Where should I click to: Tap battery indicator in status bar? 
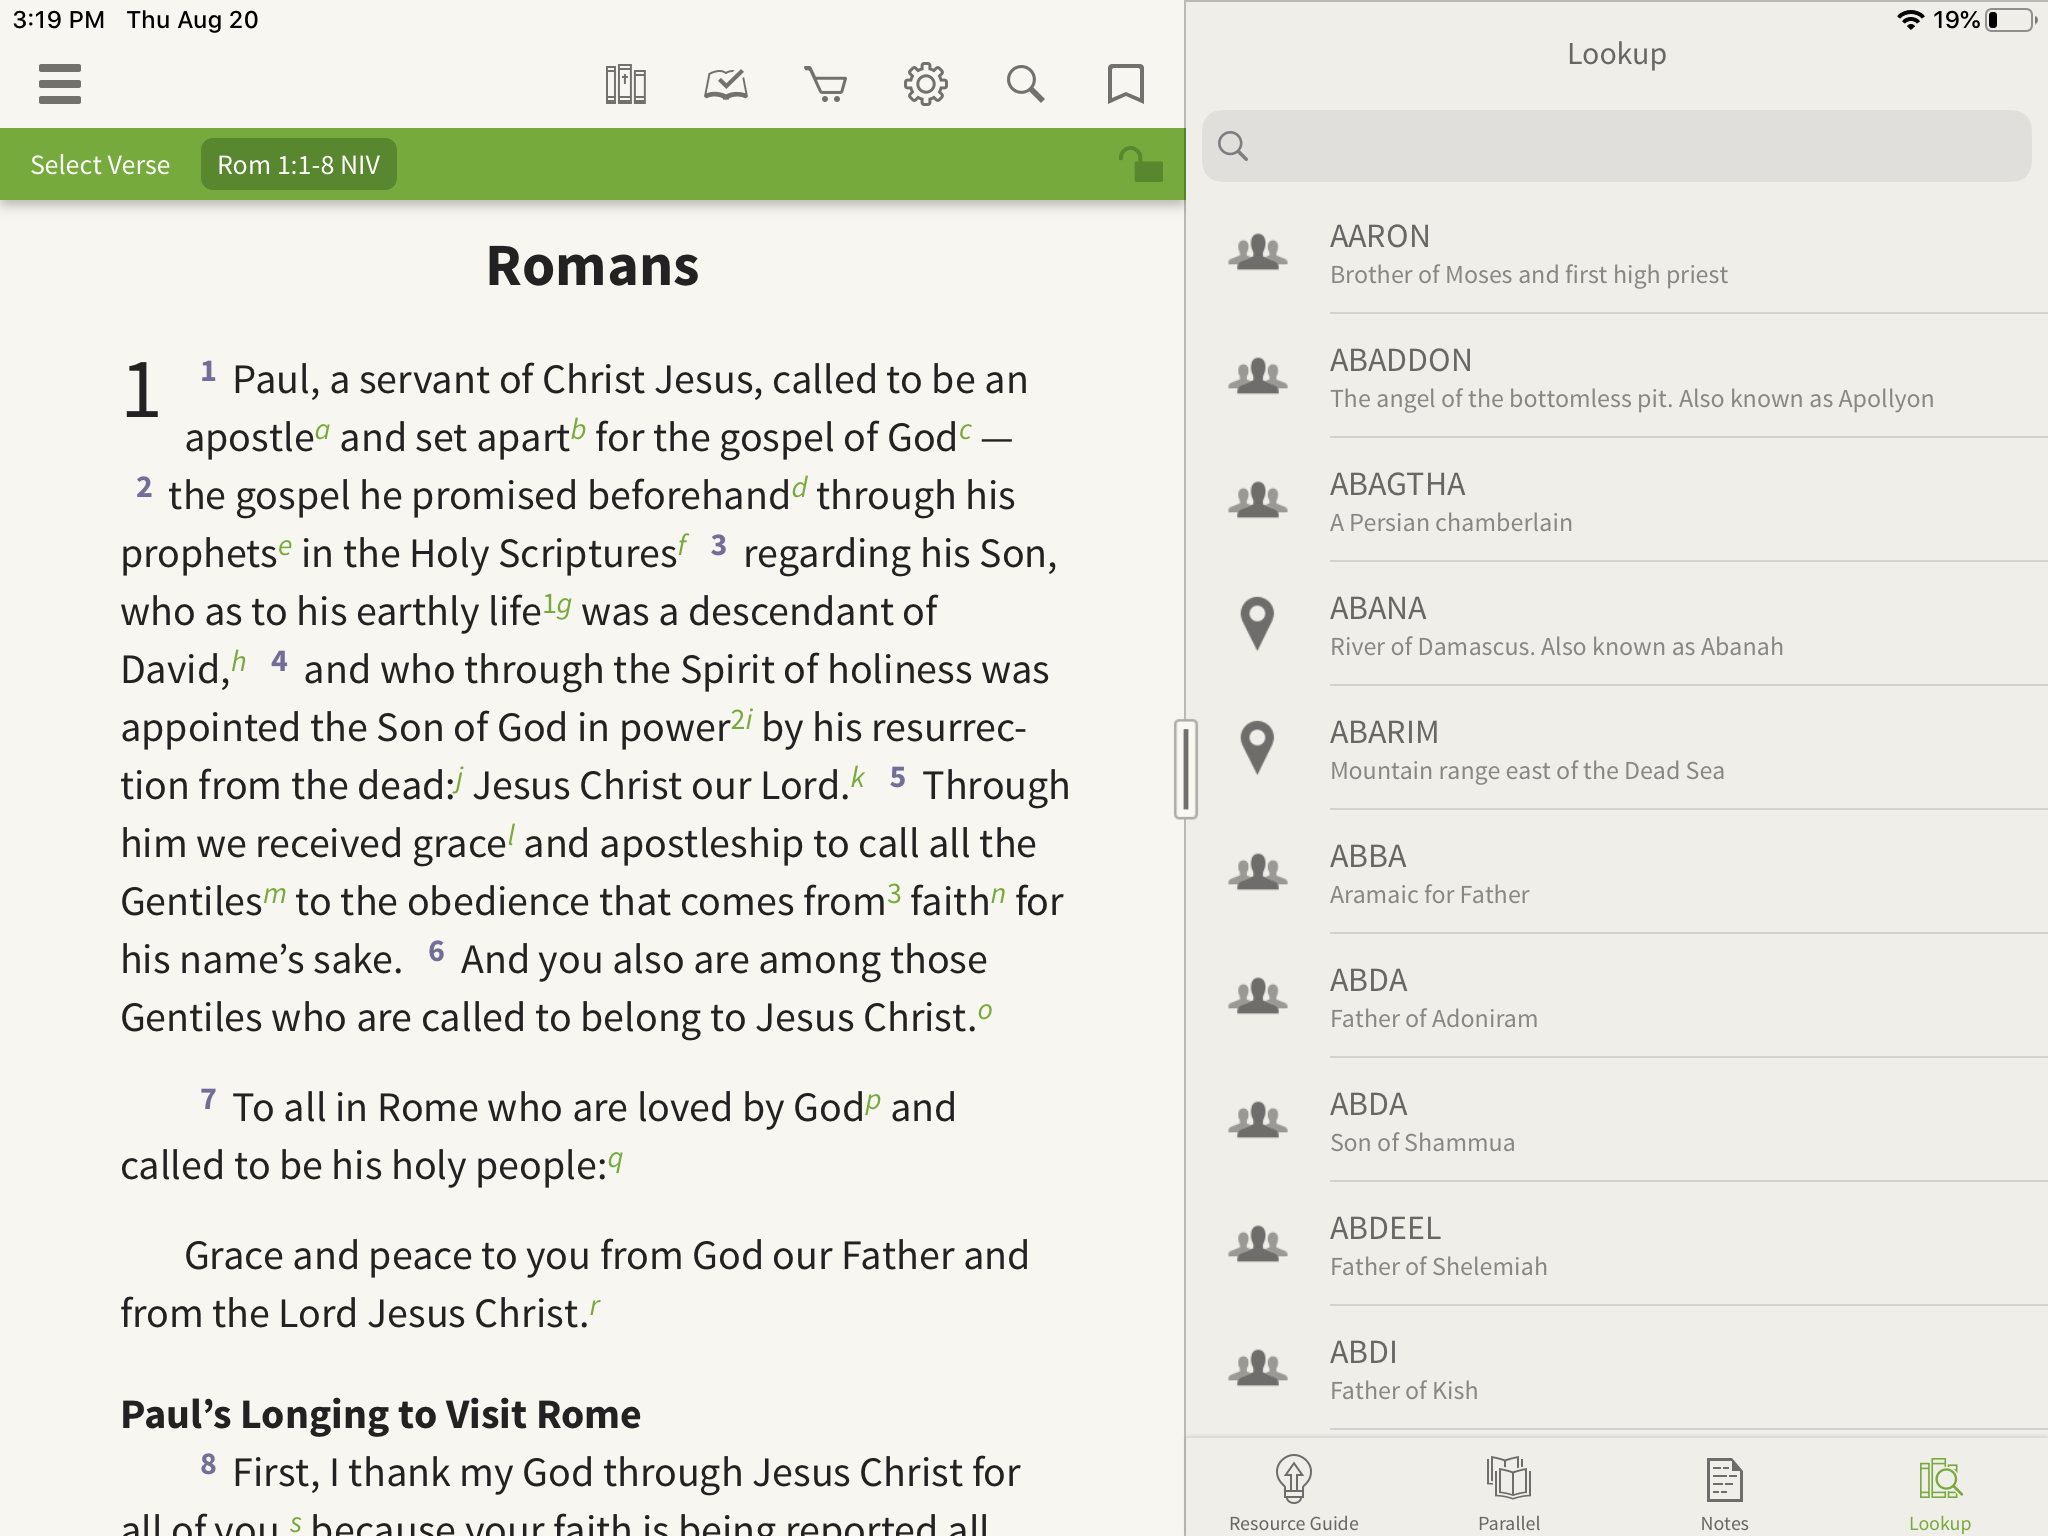click(x=2011, y=20)
